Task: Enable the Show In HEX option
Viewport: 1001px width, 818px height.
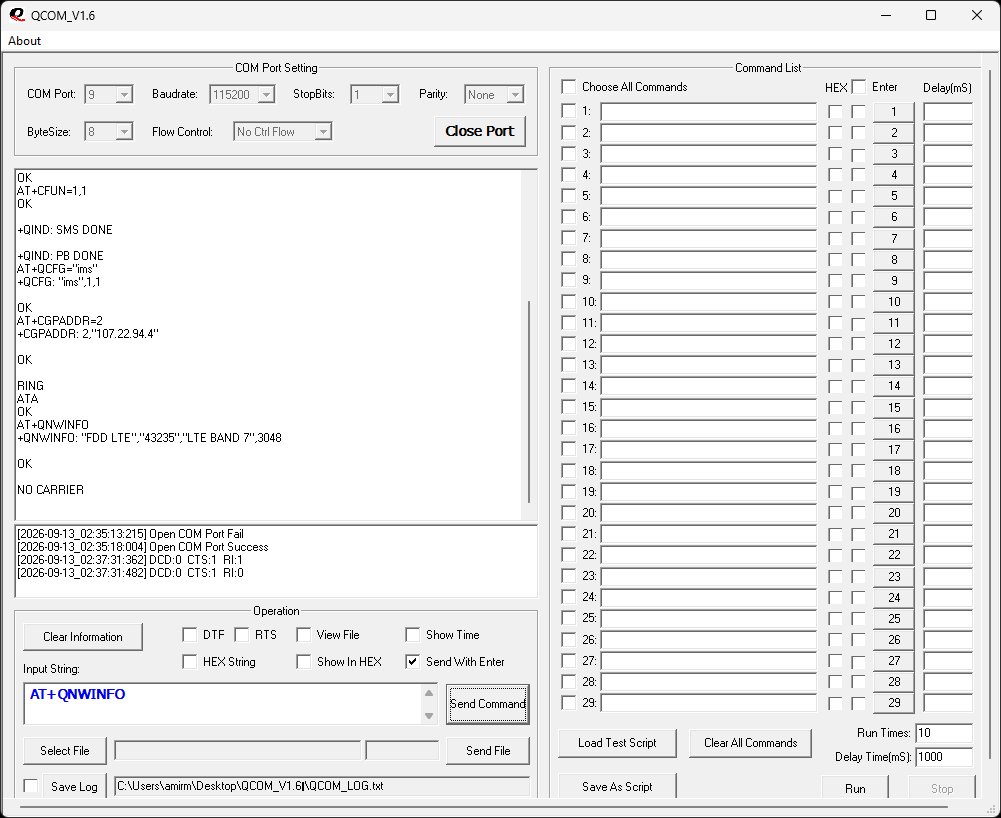Action: coord(304,662)
